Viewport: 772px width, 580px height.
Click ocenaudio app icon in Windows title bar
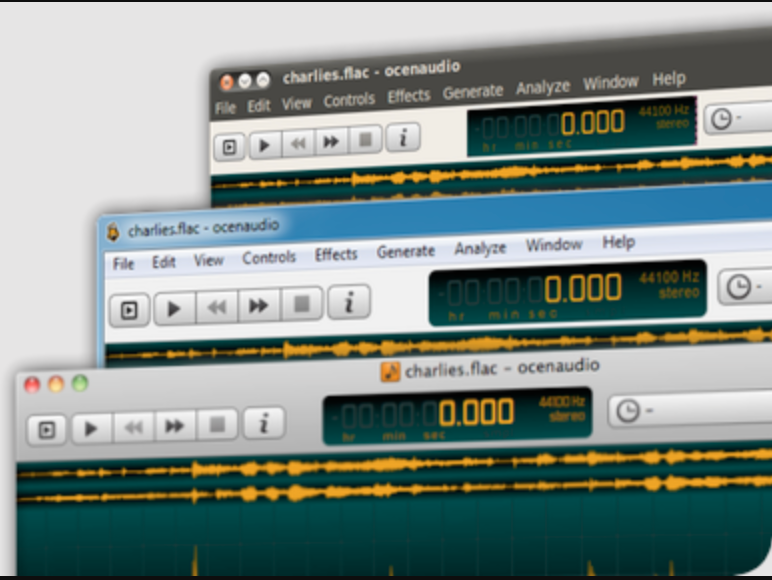pos(113,232)
